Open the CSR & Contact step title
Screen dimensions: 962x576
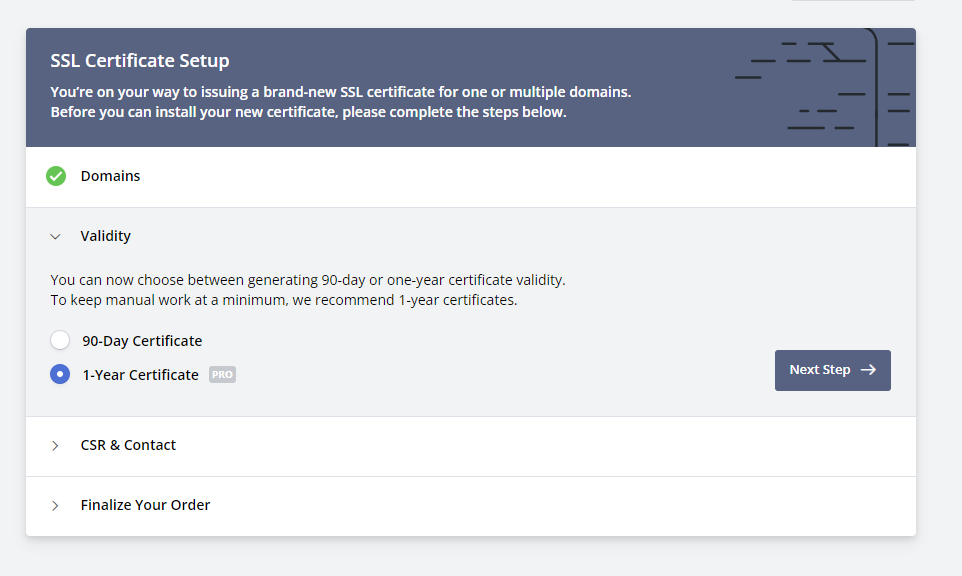128,446
